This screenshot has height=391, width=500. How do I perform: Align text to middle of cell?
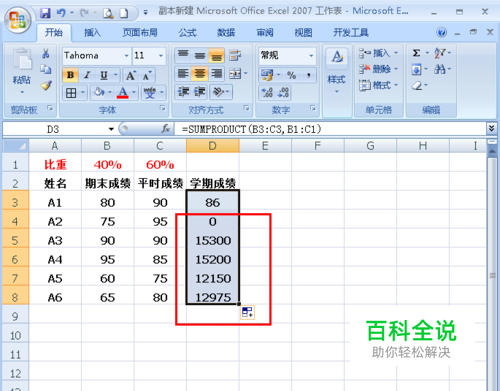pyautogui.click(x=200, y=55)
